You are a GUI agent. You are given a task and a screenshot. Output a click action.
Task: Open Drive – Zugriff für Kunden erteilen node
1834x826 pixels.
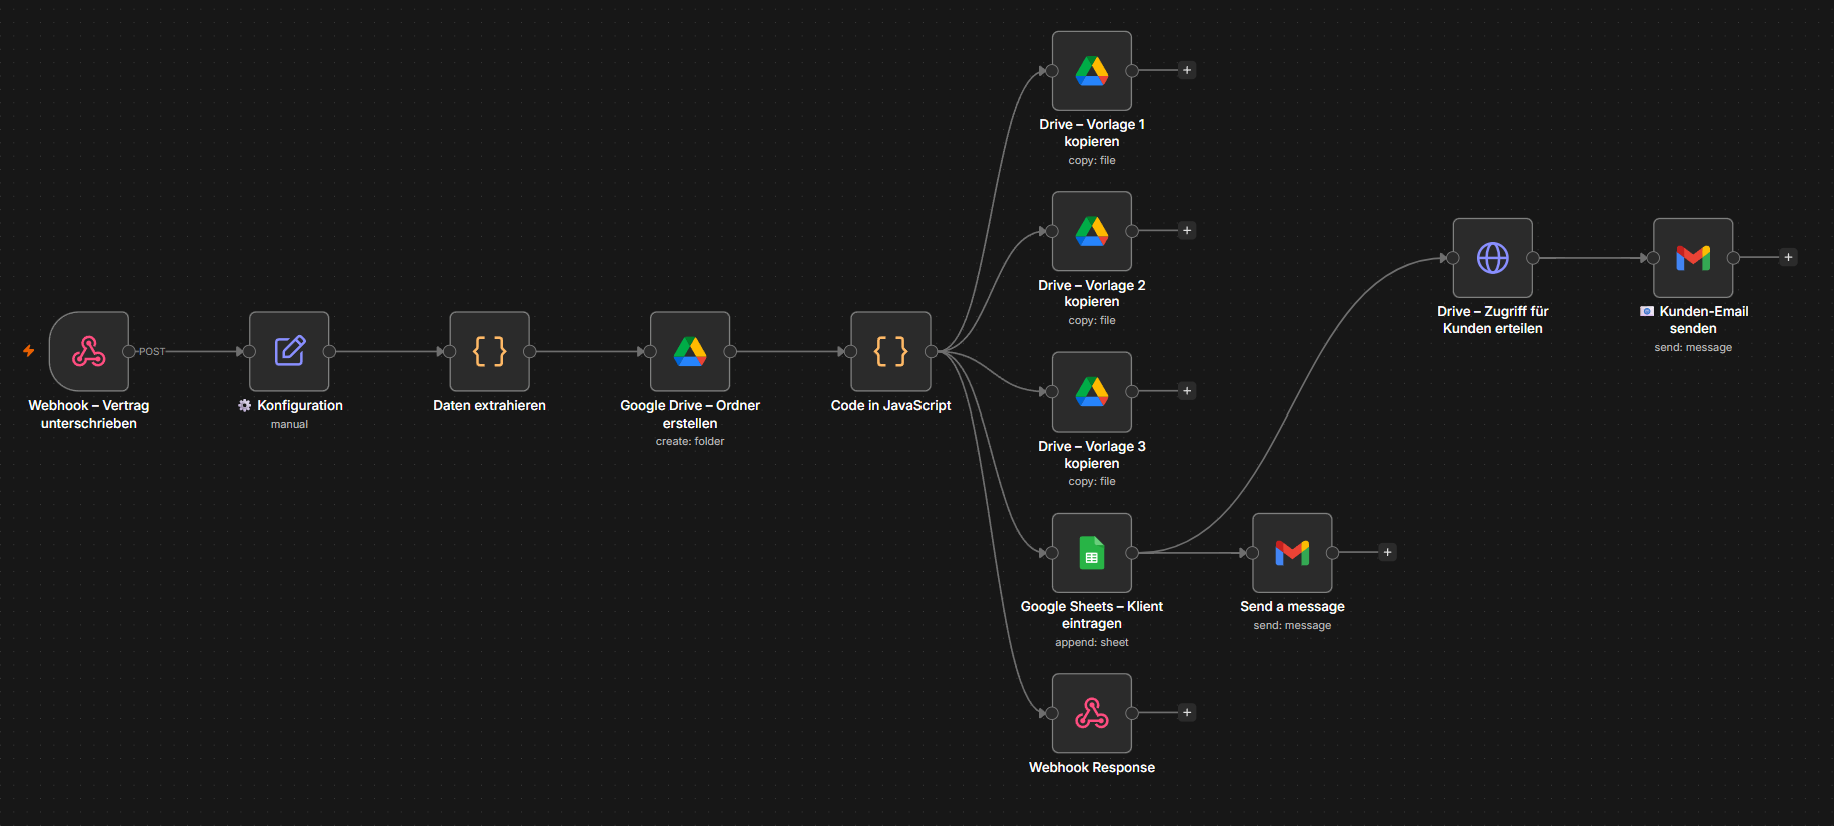1493,258
